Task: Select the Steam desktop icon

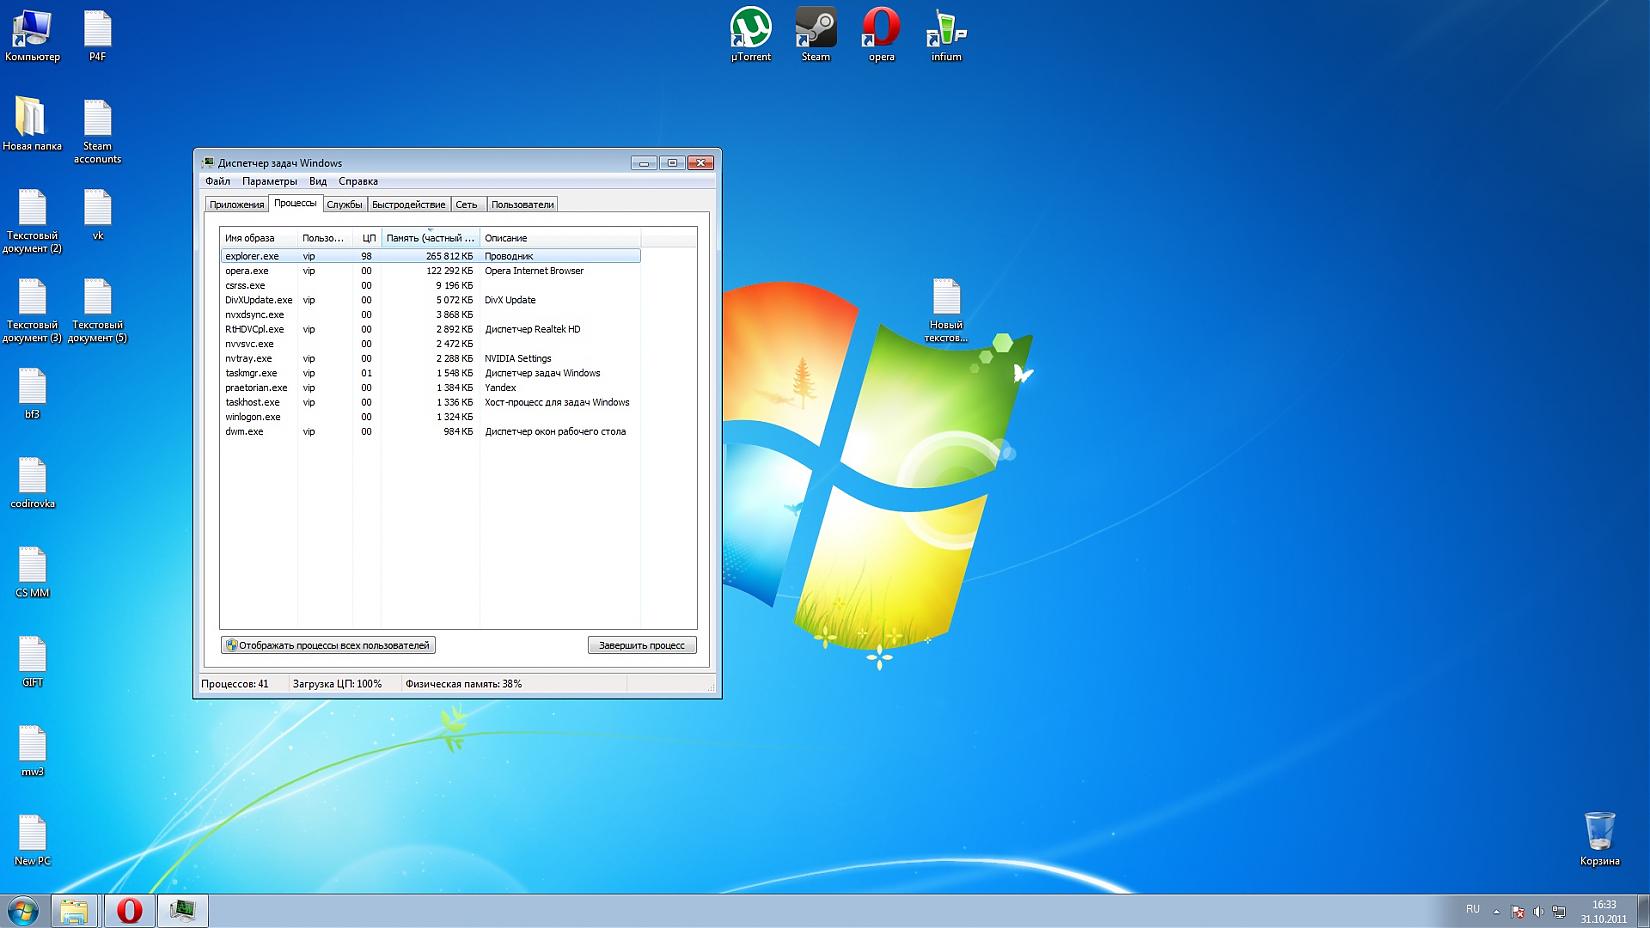Action: pyautogui.click(x=815, y=30)
